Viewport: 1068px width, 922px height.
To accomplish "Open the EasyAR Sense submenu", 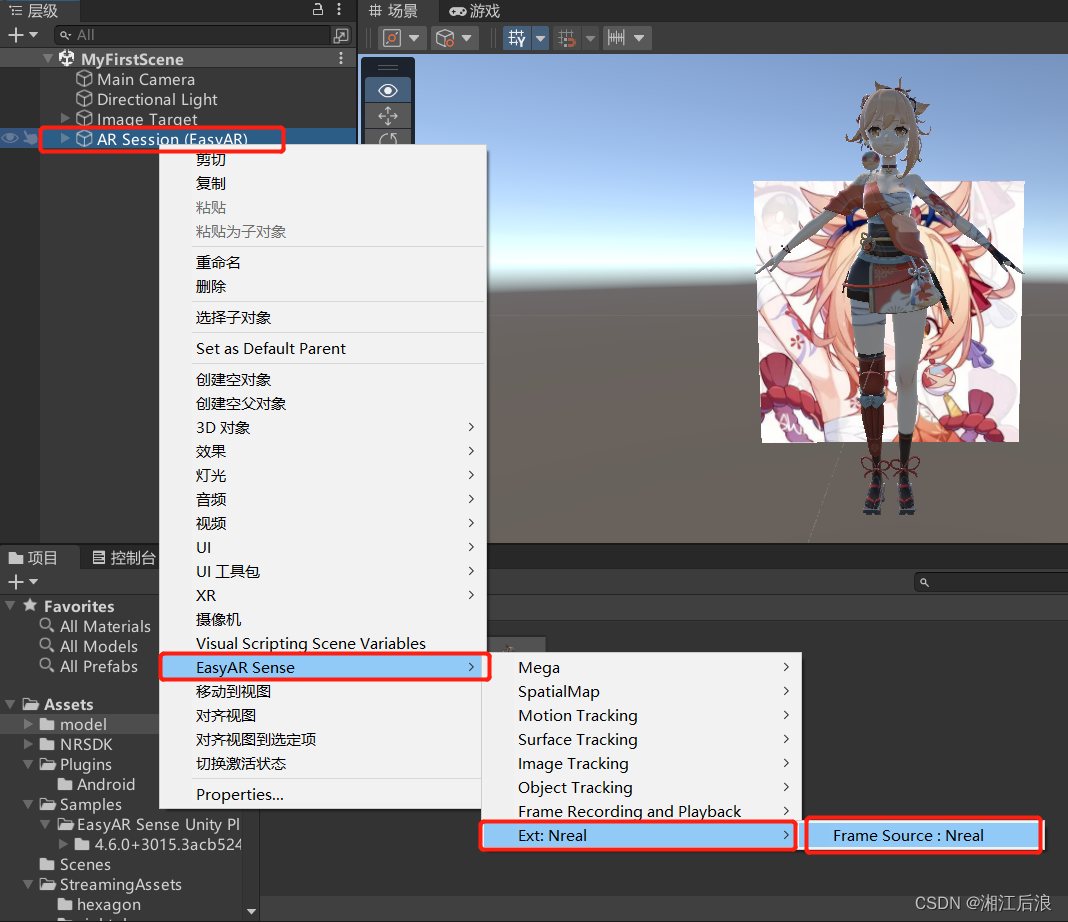I will (325, 667).
